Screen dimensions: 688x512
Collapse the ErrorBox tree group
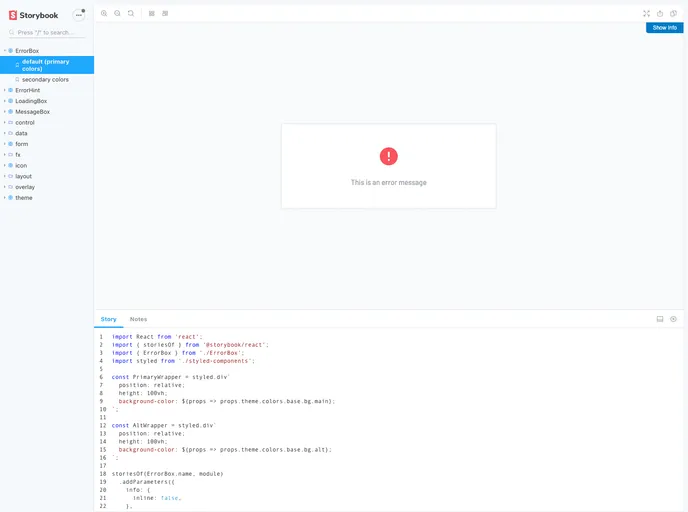(x=27, y=51)
